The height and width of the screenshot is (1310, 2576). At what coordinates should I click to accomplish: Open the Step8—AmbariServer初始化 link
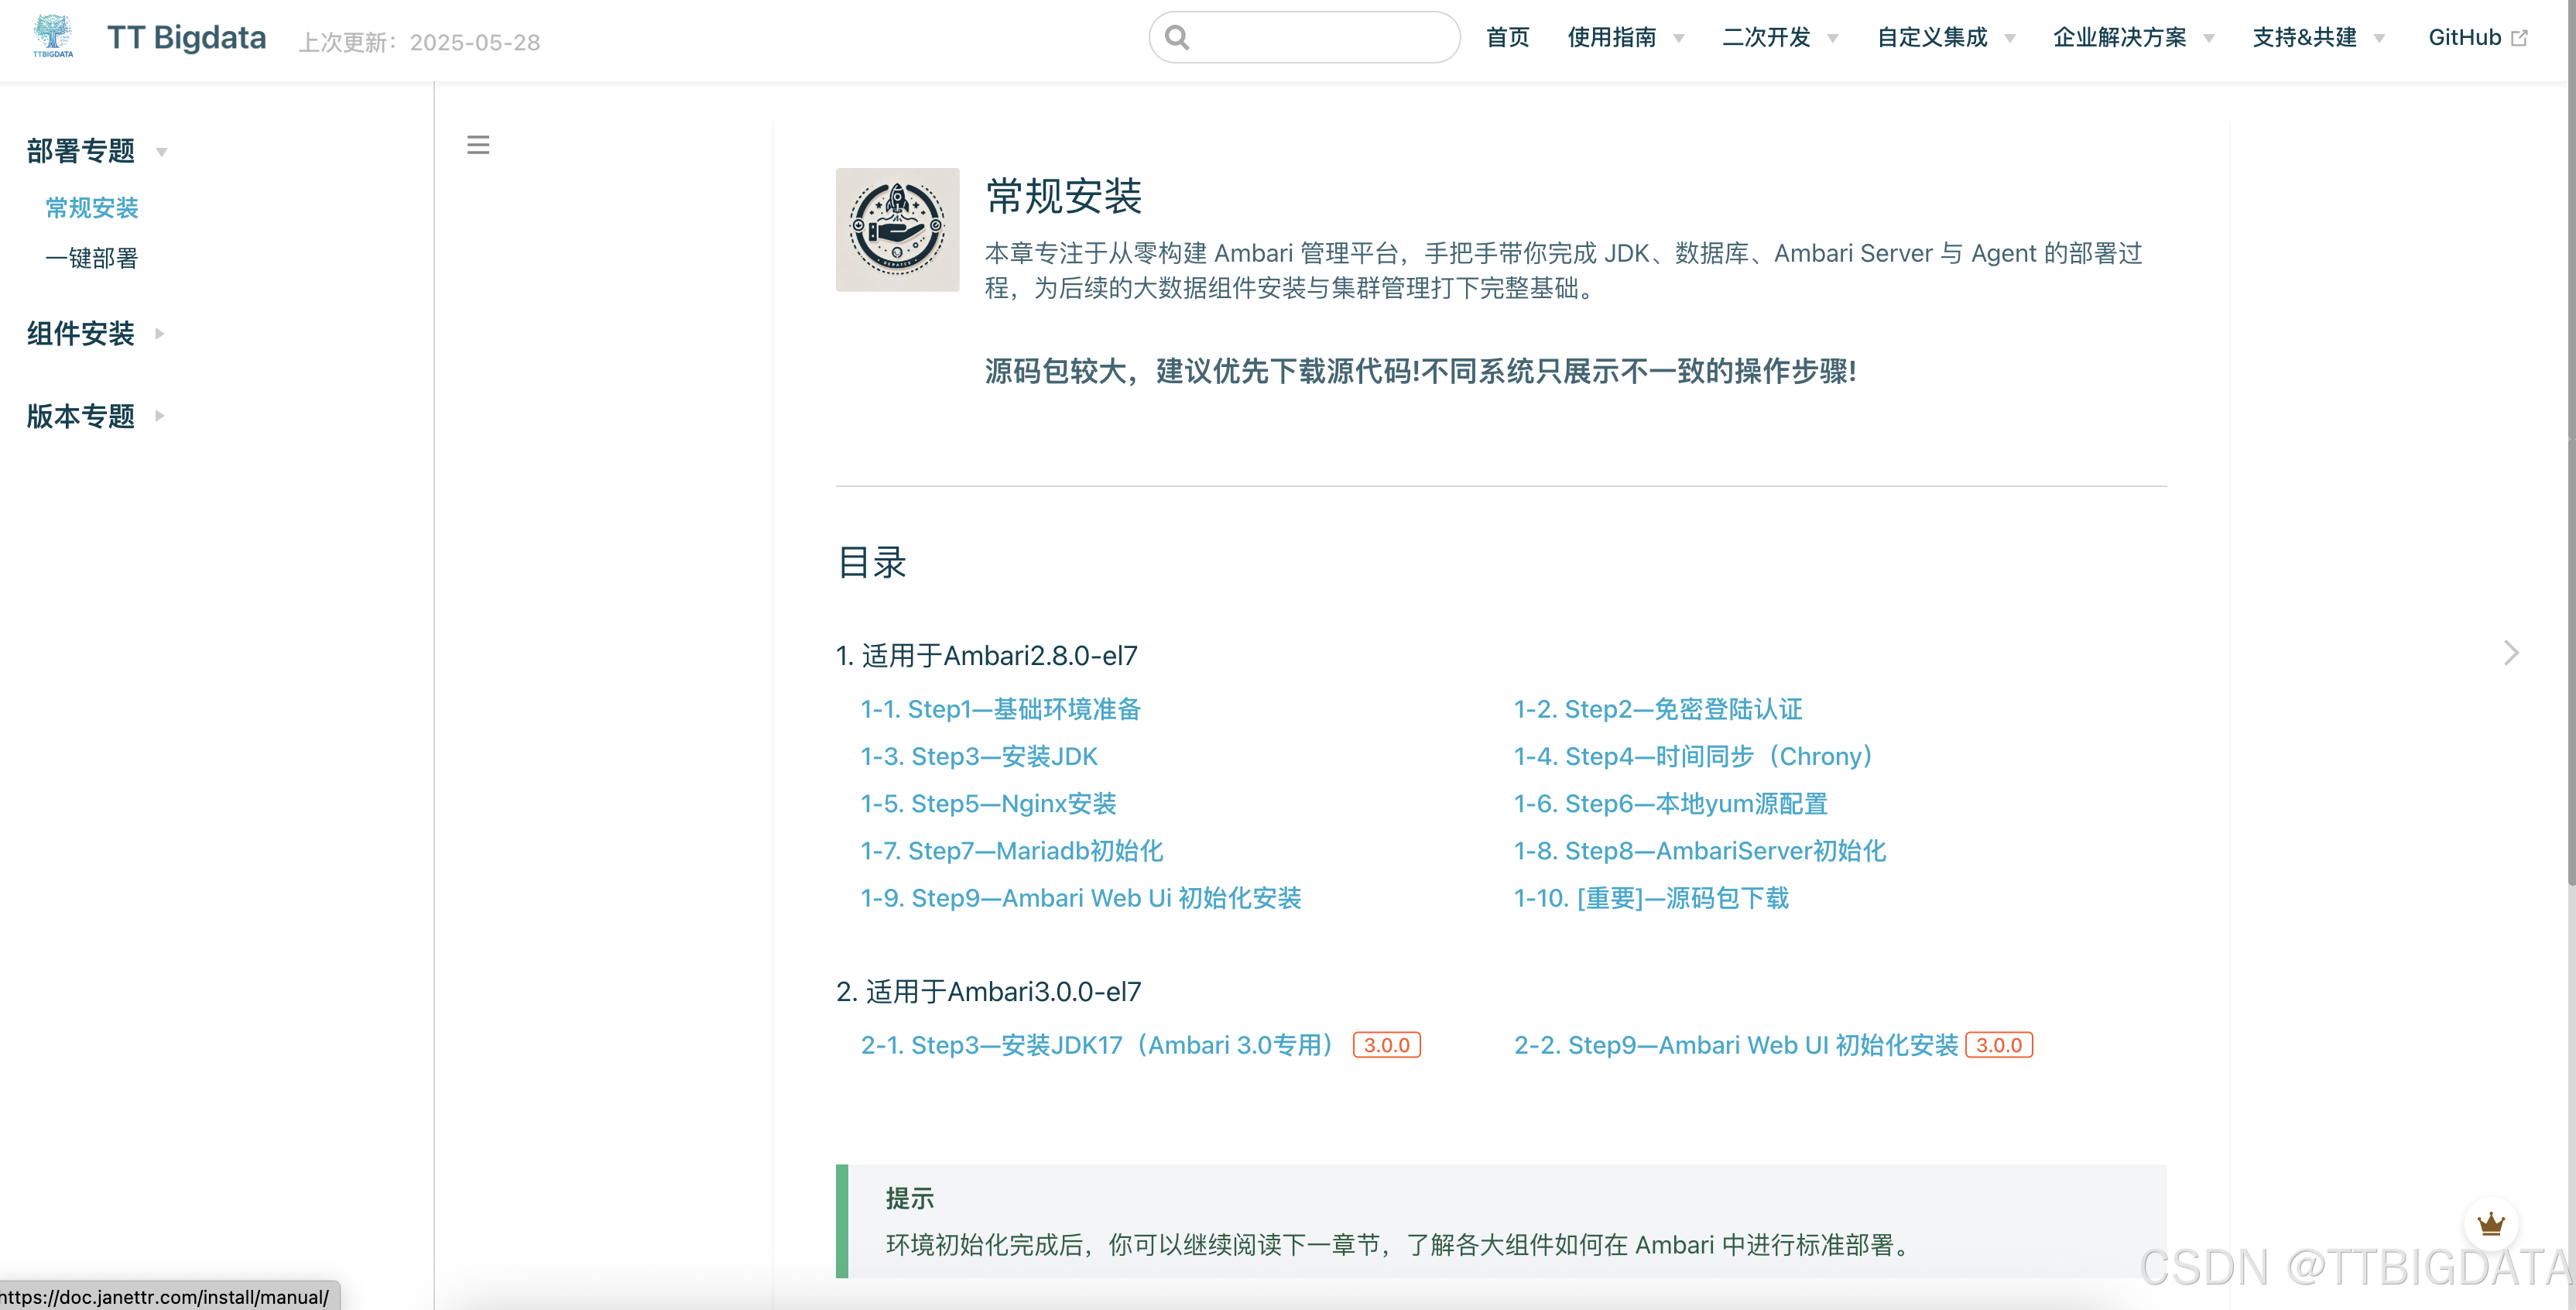click(x=1699, y=851)
